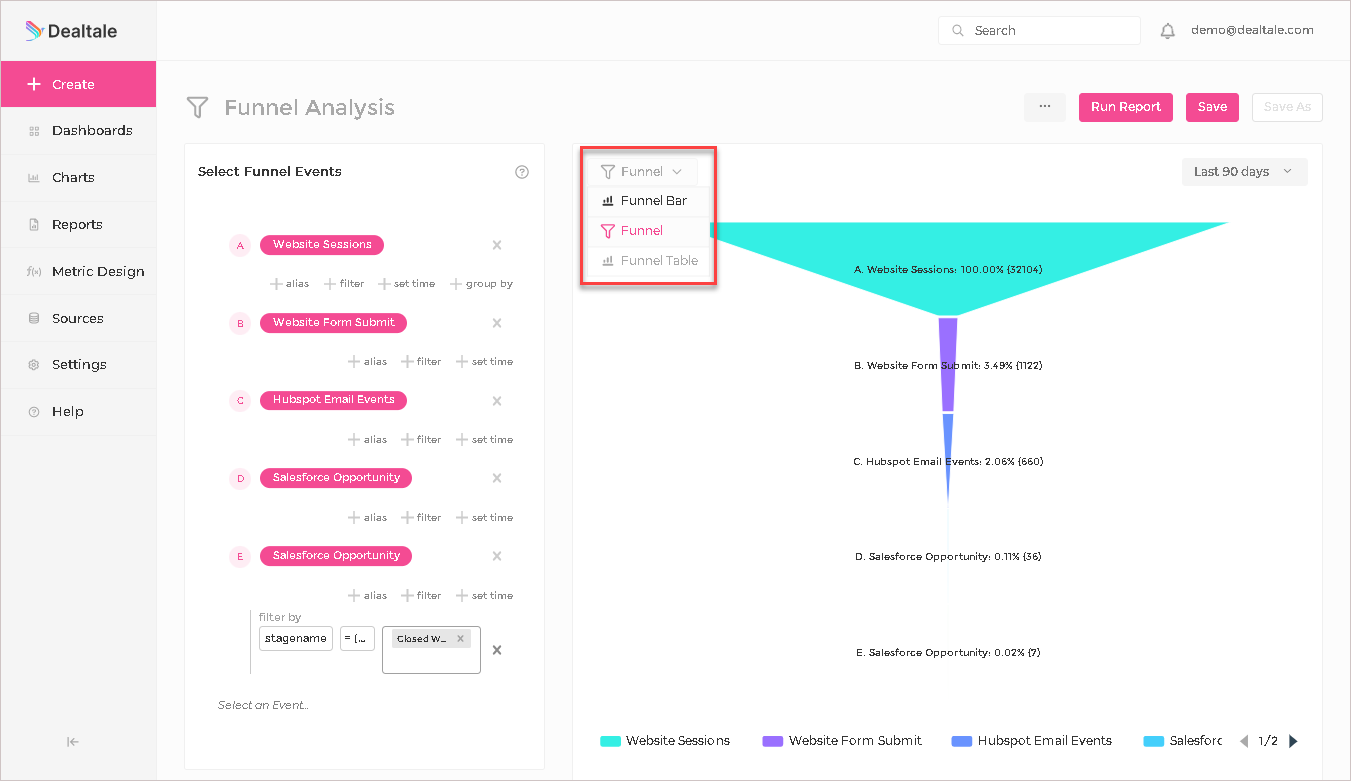The height and width of the screenshot is (781, 1351).
Task: Add alias to Website Sessions
Action: click(x=290, y=284)
